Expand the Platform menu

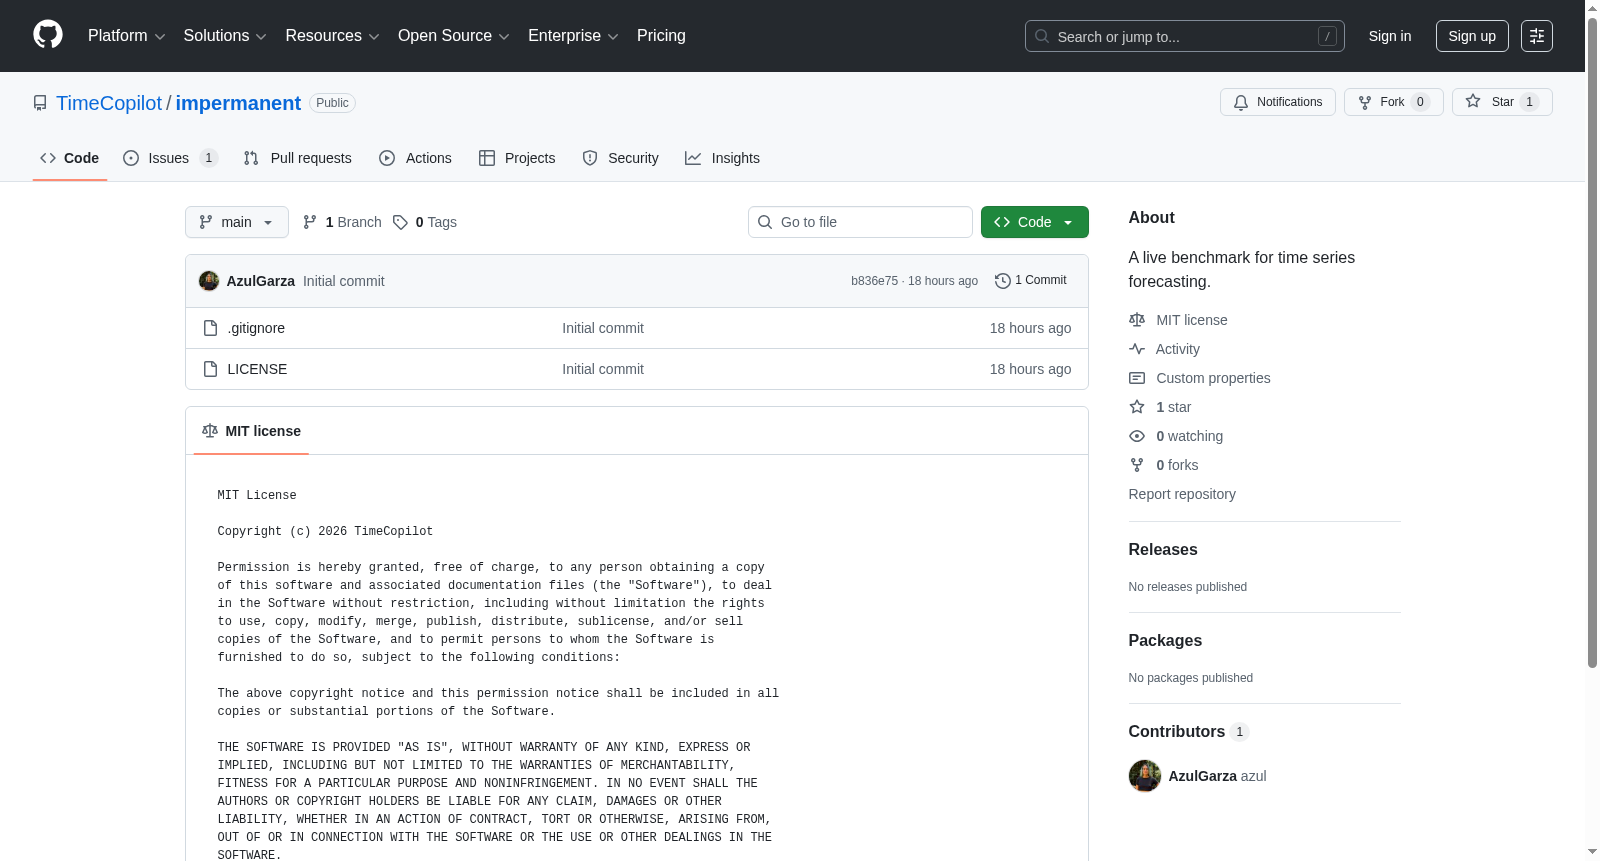coord(126,36)
